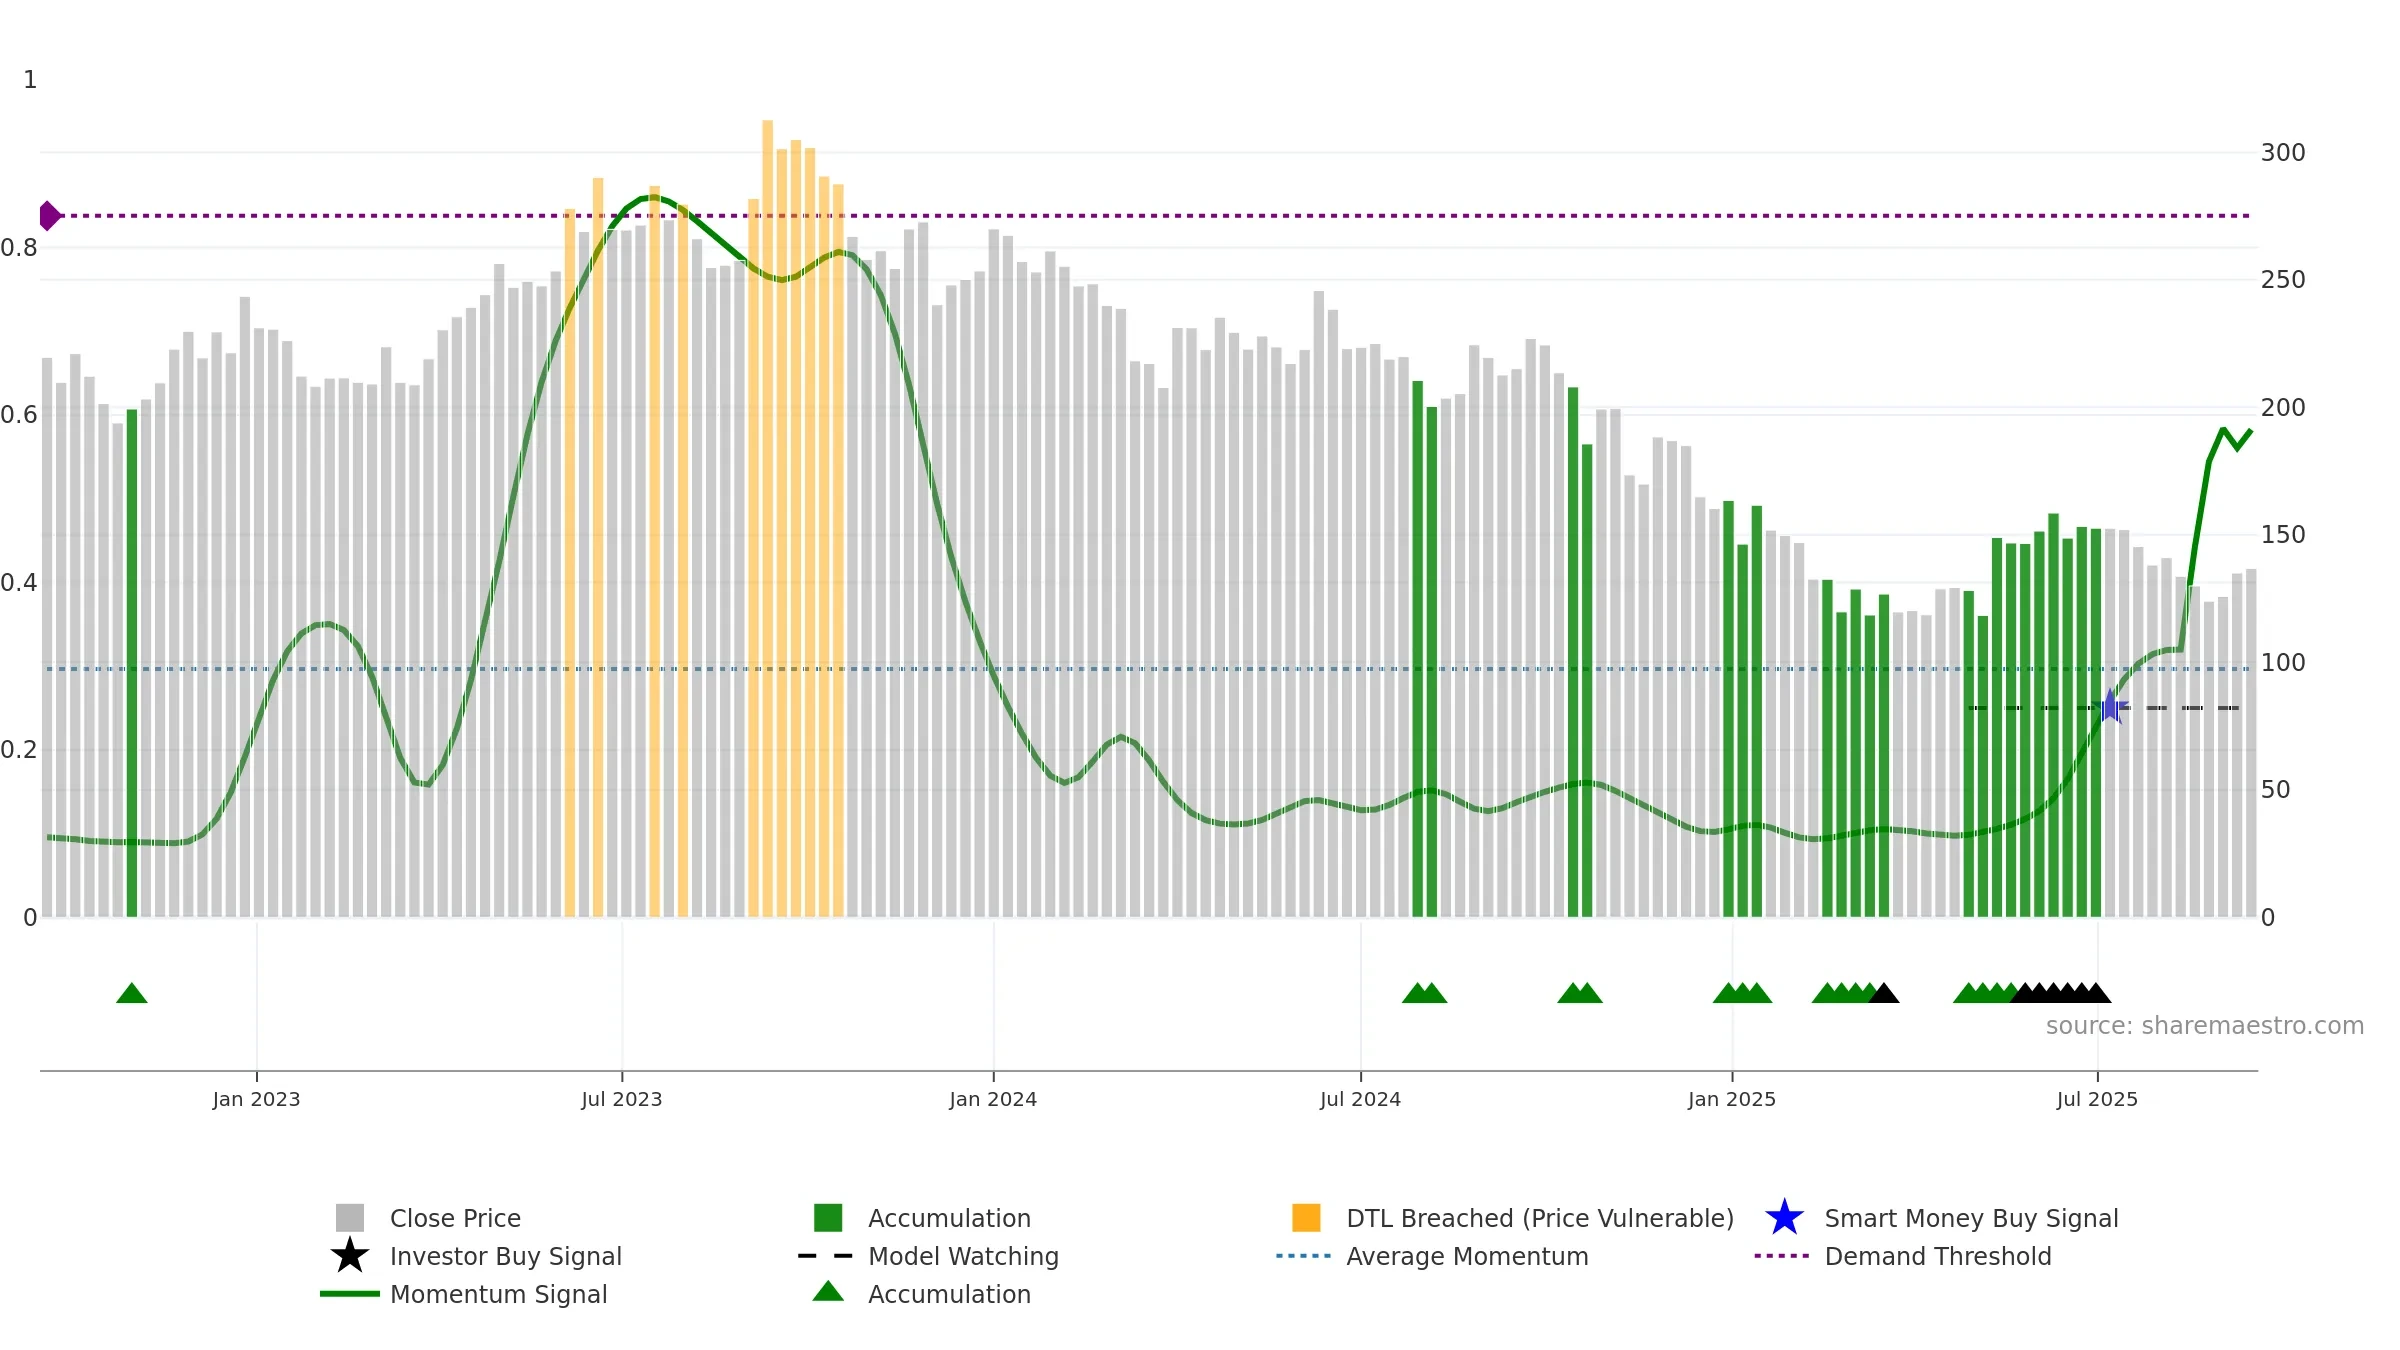
Task: Click the tallest orange bar on the chart
Action: pos(768,518)
